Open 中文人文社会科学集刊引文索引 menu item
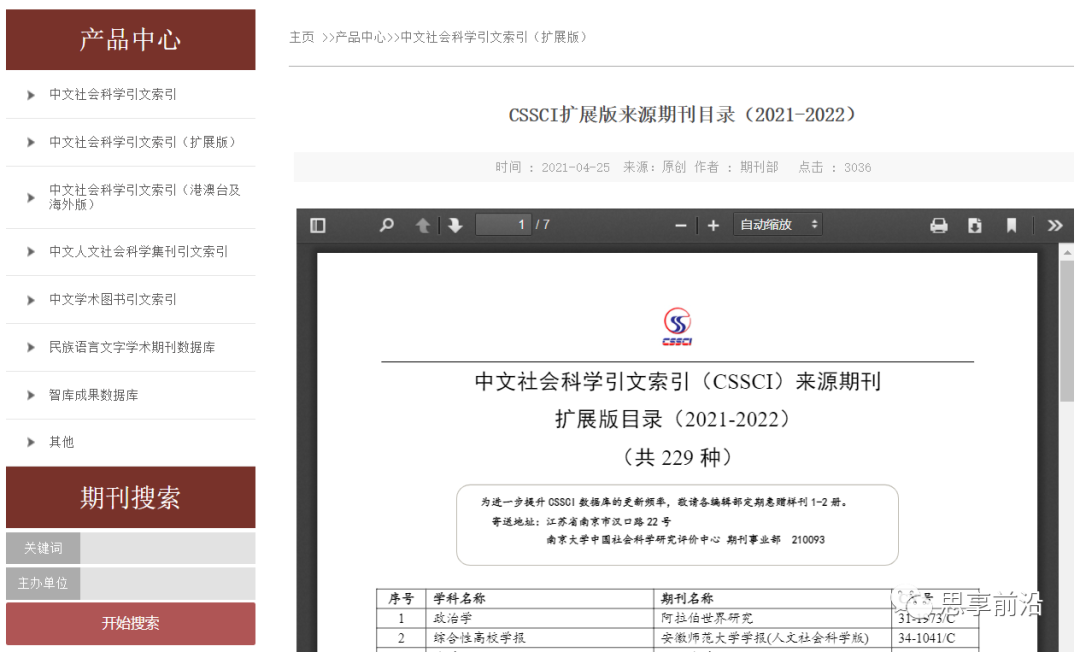1080x652 pixels. tap(138, 251)
